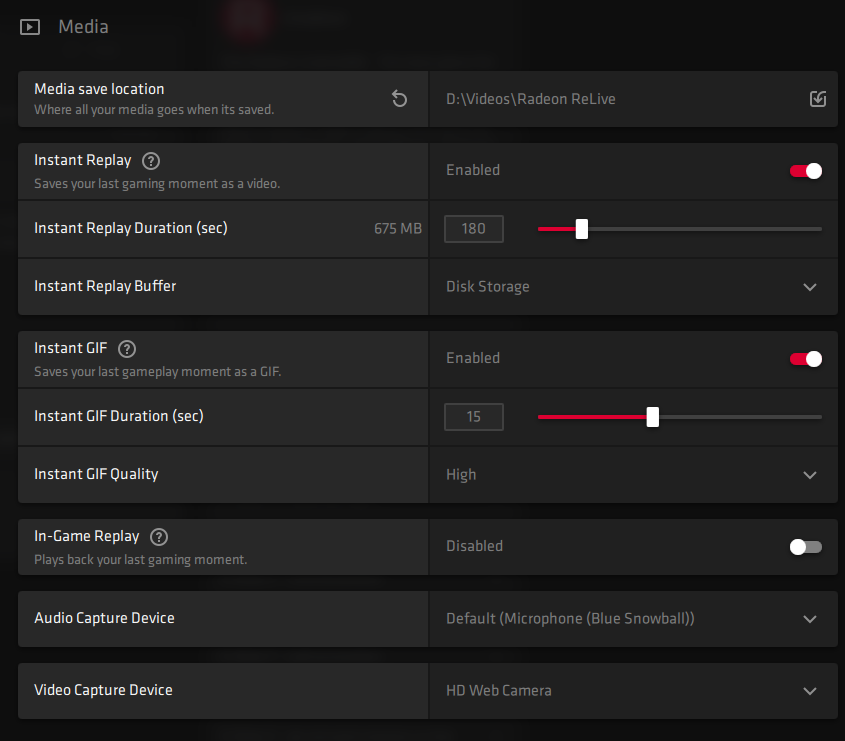Expand the Instant GIF Quality dropdown
845x741 pixels.
pyautogui.click(x=810, y=475)
